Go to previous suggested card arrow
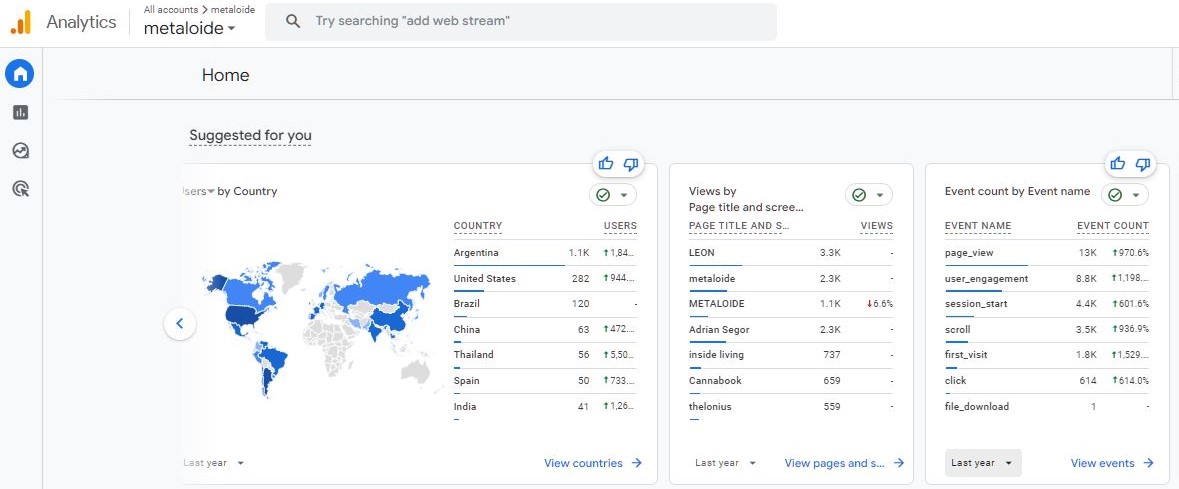The width and height of the screenshot is (1179, 489). [180, 324]
